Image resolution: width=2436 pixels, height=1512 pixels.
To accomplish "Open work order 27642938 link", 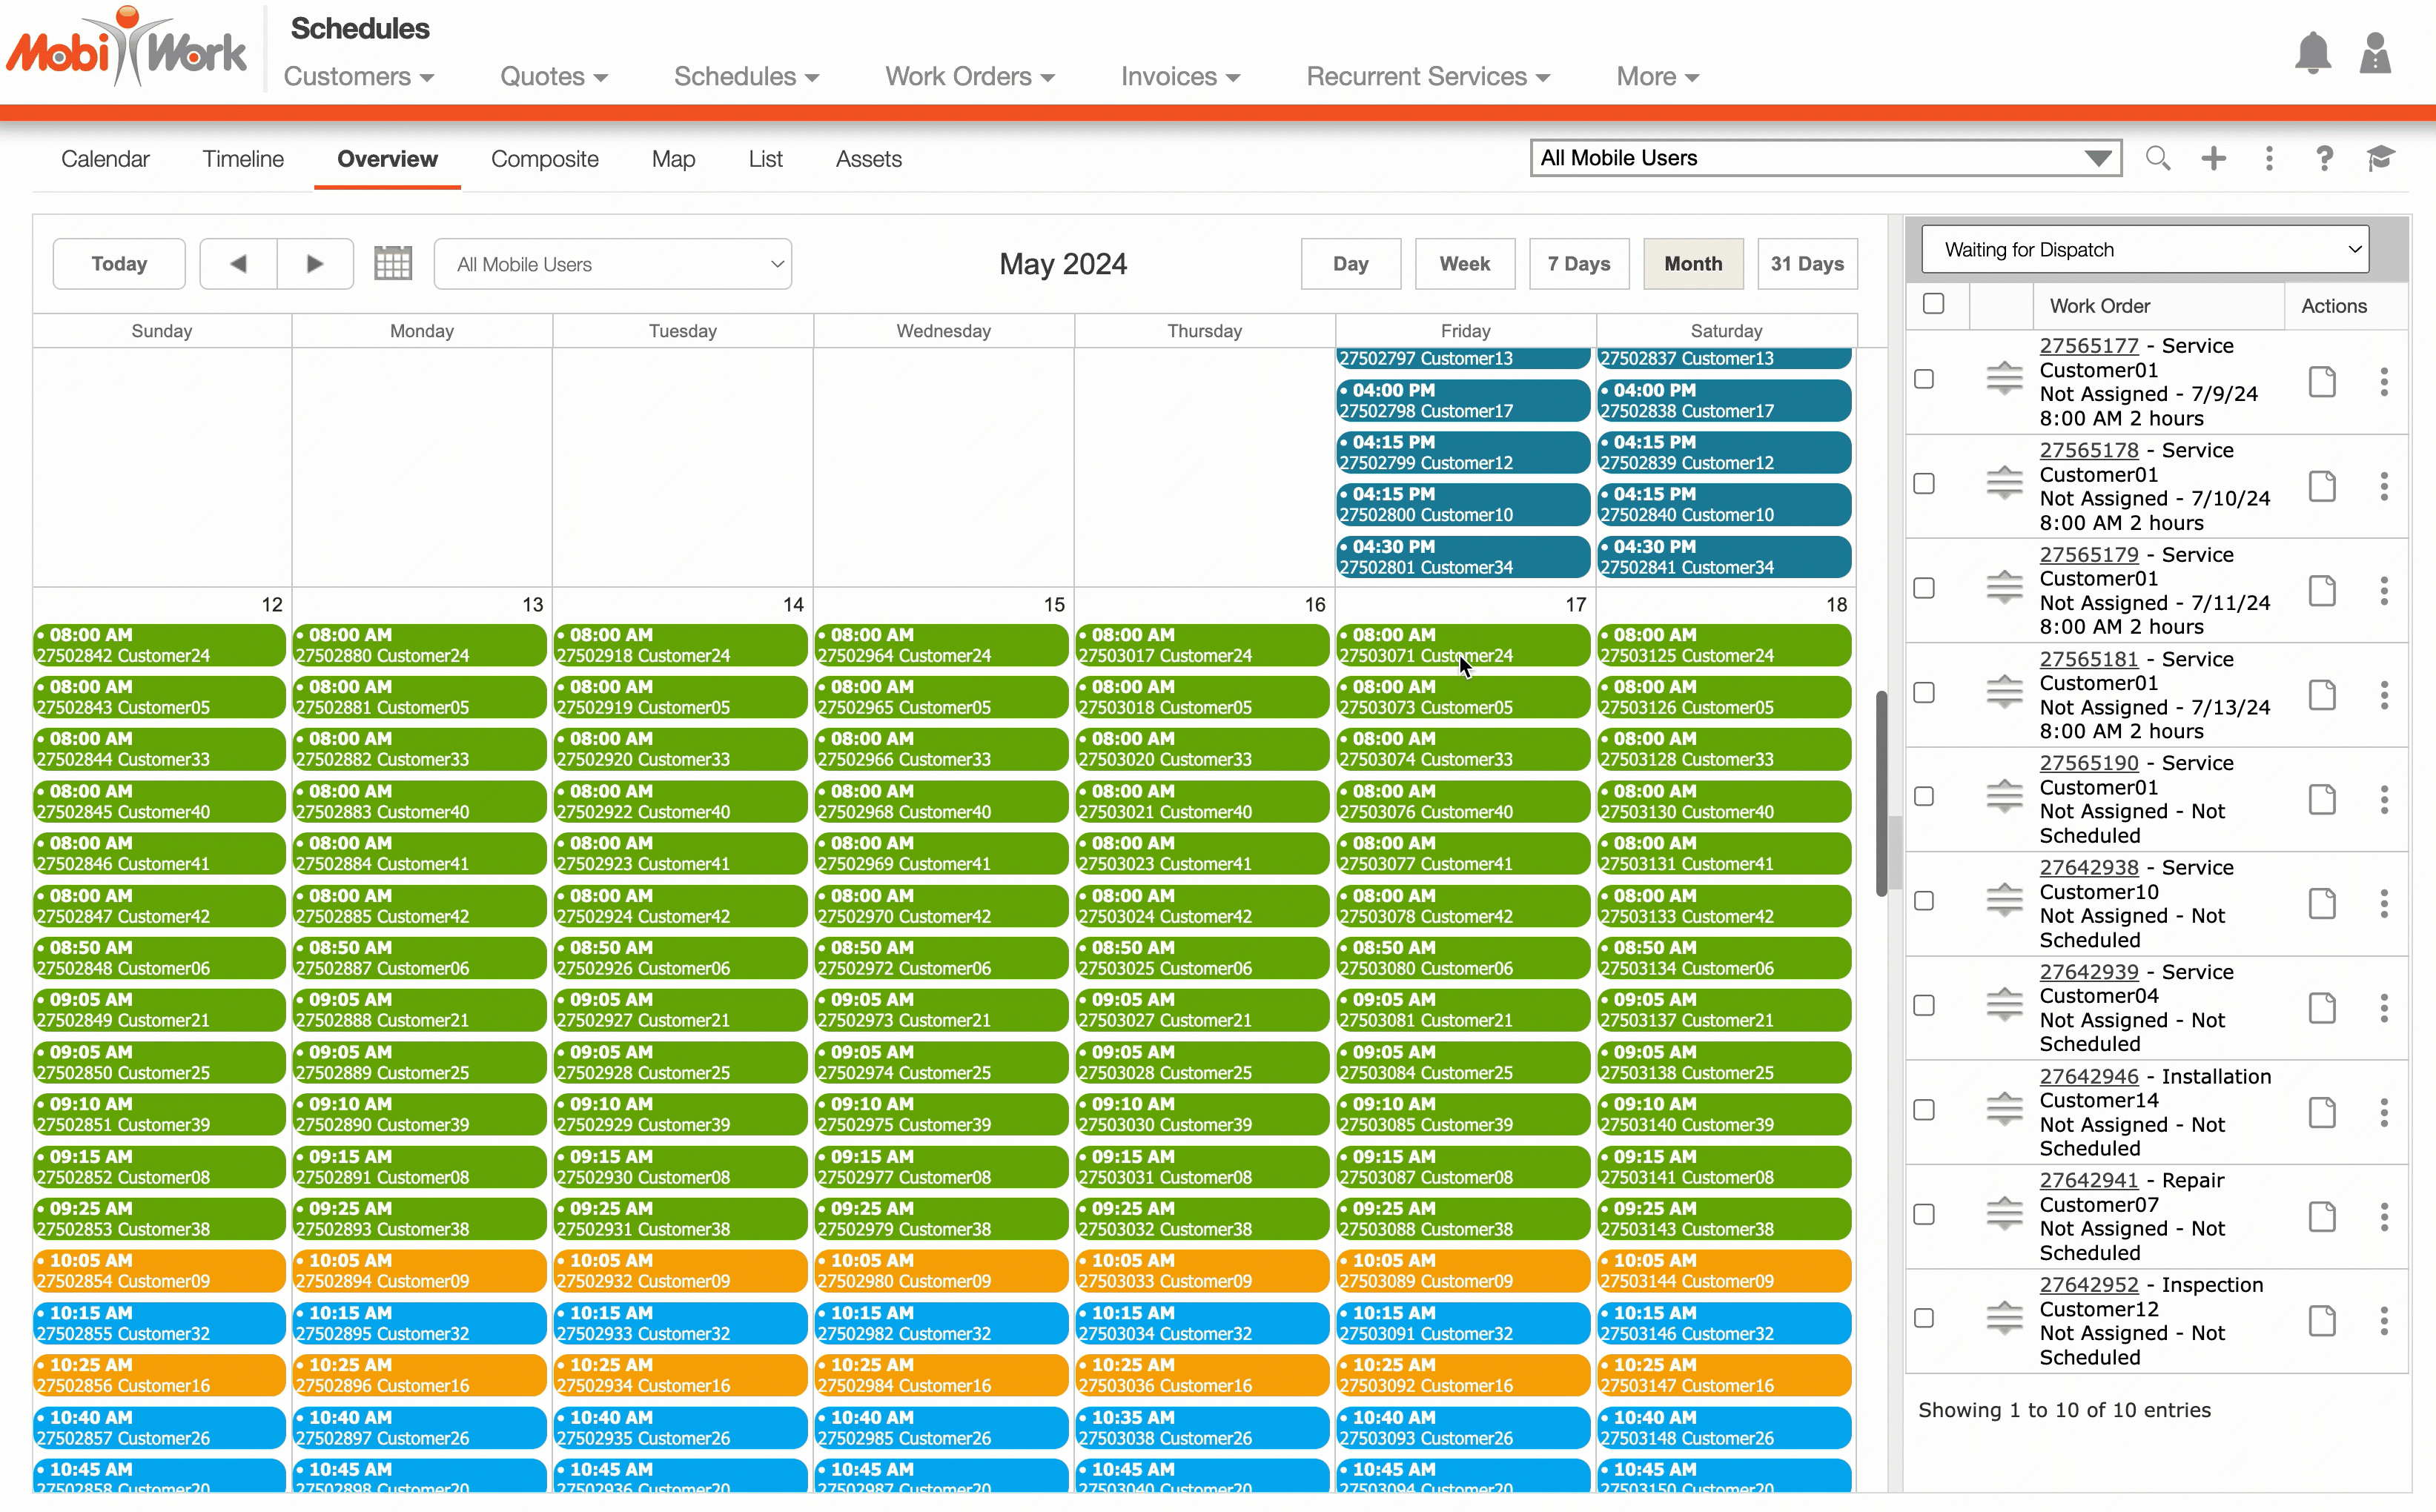I will (x=2088, y=867).
